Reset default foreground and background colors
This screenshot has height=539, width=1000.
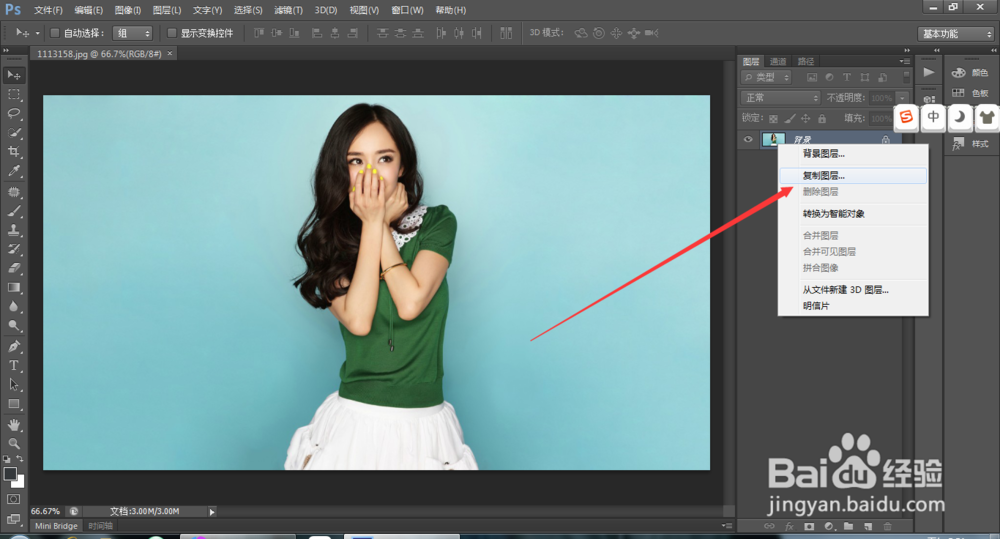point(6,459)
